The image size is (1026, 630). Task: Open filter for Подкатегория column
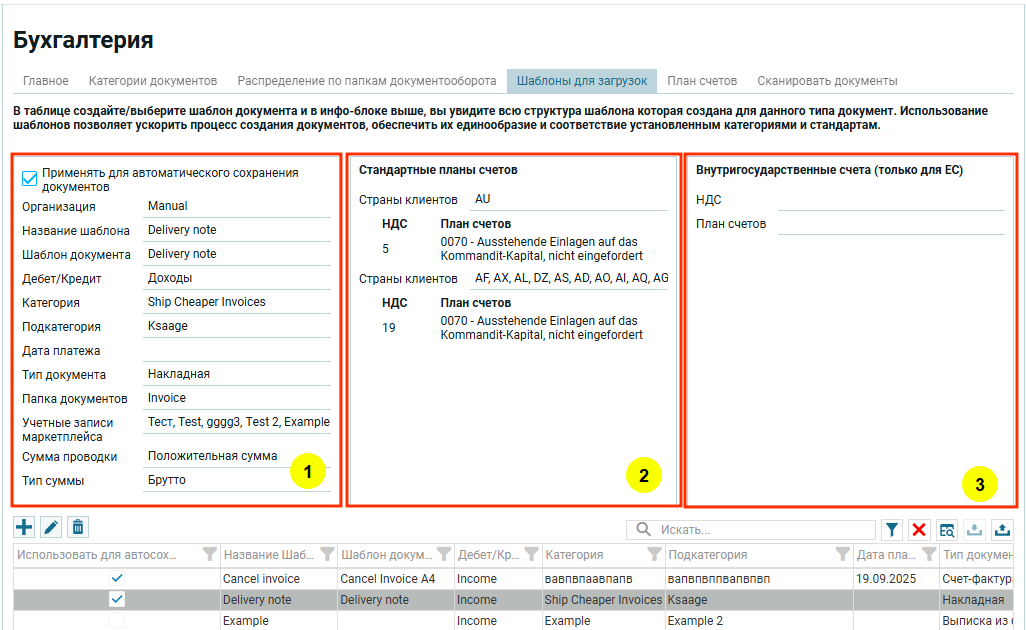click(842, 555)
